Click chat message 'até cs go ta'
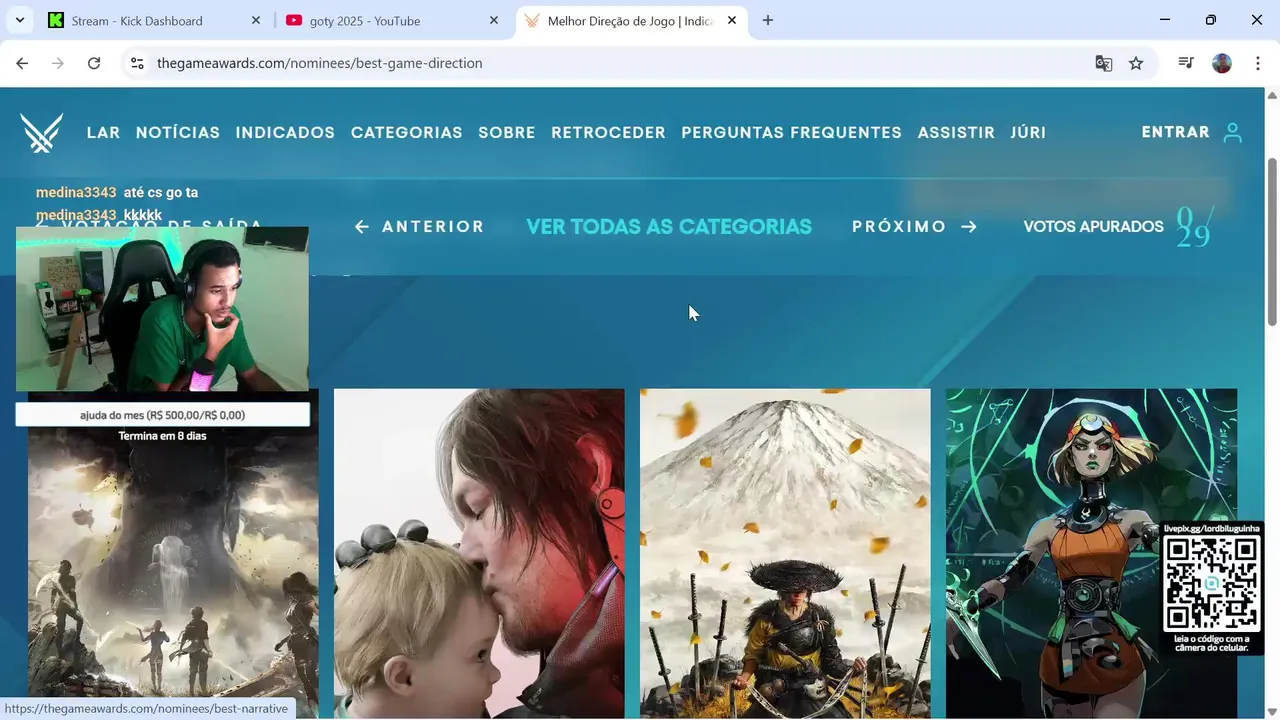This screenshot has width=1280, height=720. [x=161, y=192]
